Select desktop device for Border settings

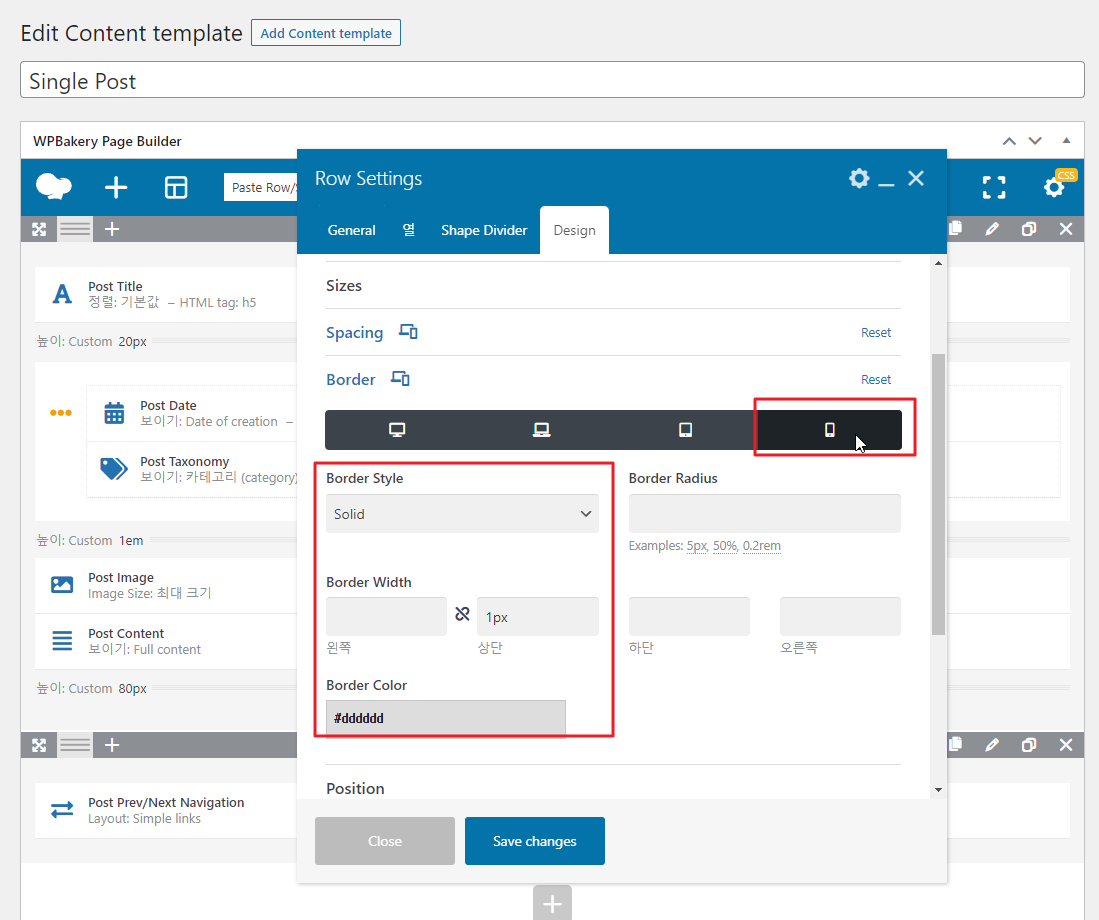click(397, 430)
